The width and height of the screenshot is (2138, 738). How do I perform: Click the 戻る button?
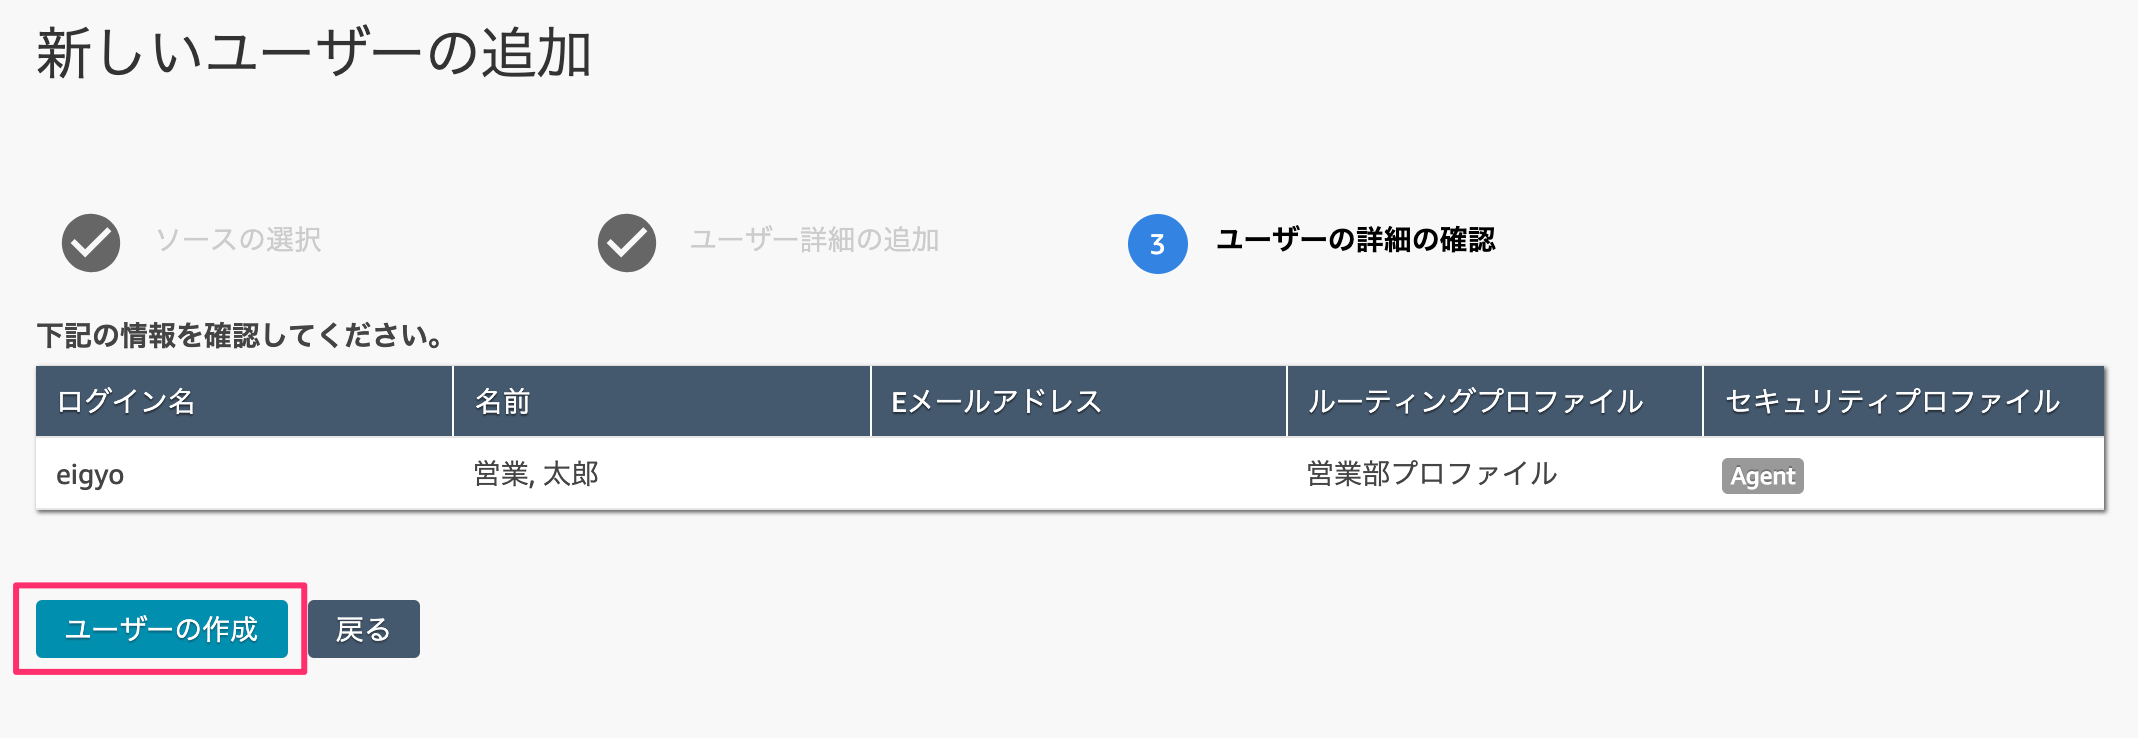pos(364,629)
